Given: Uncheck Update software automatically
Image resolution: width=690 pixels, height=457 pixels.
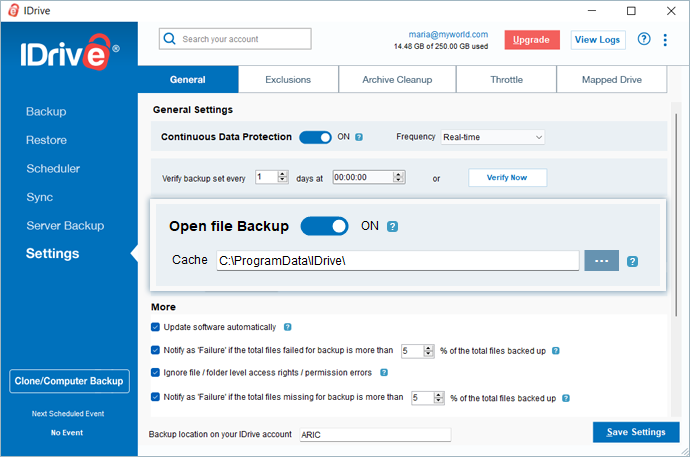Looking at the screenshot, I should tap(155, 327).
